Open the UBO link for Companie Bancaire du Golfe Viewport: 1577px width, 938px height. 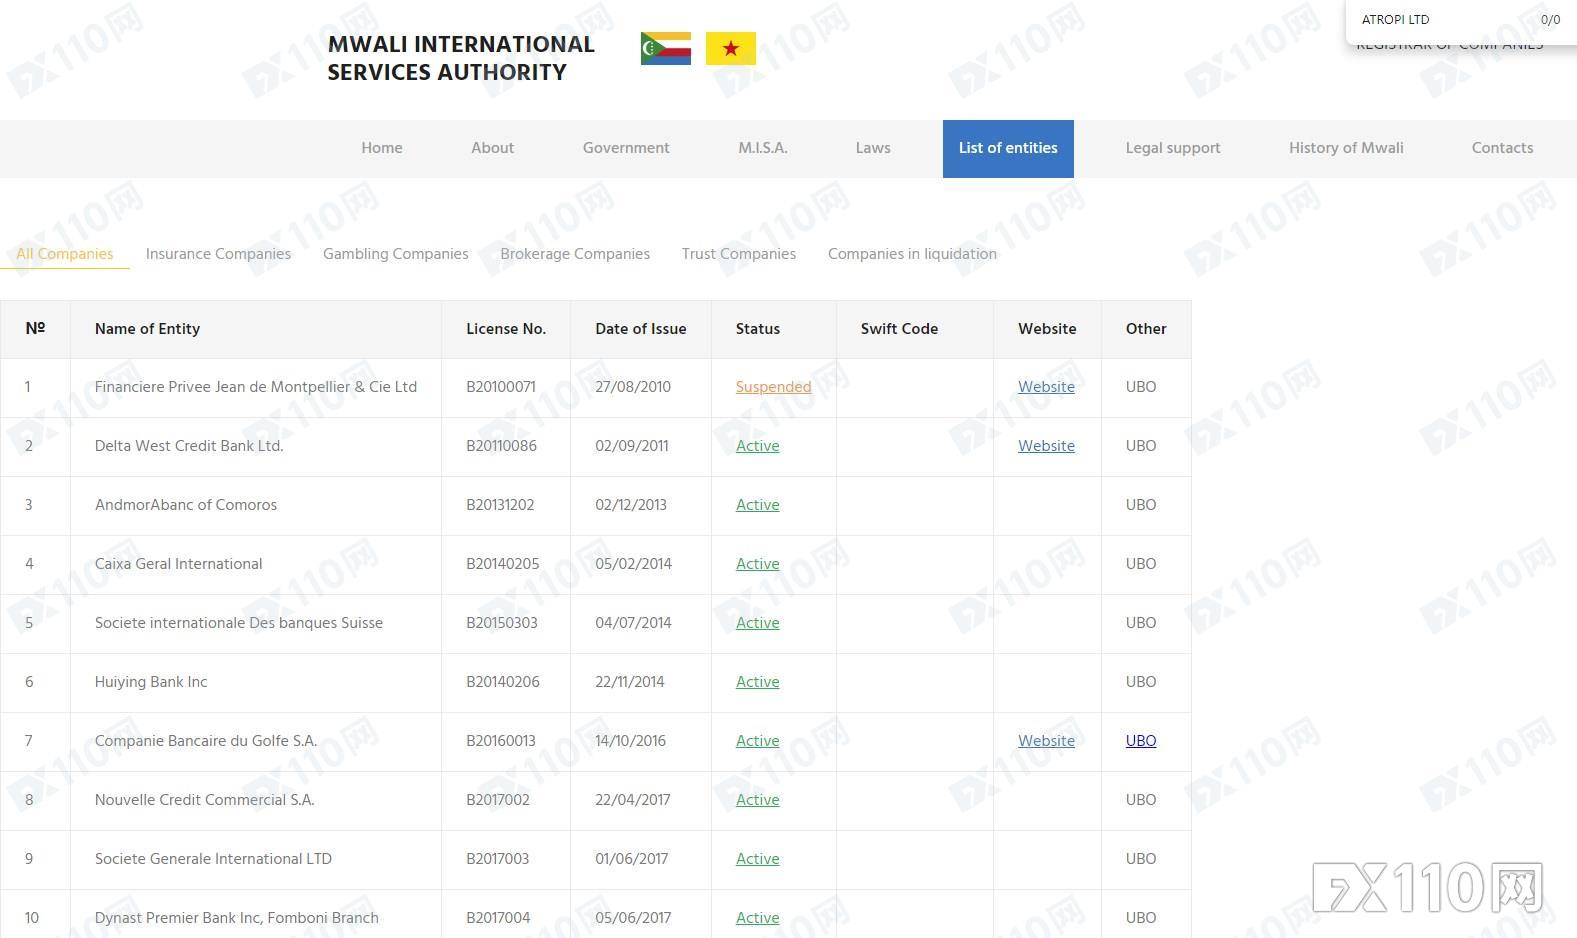click(x=1140, y=741)
